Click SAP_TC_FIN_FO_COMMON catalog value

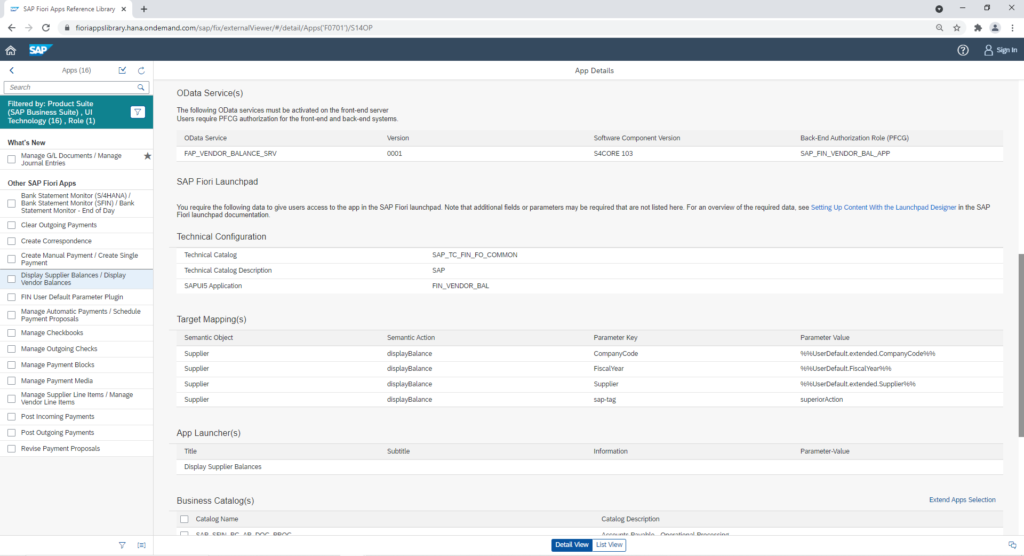coord(474,255)
